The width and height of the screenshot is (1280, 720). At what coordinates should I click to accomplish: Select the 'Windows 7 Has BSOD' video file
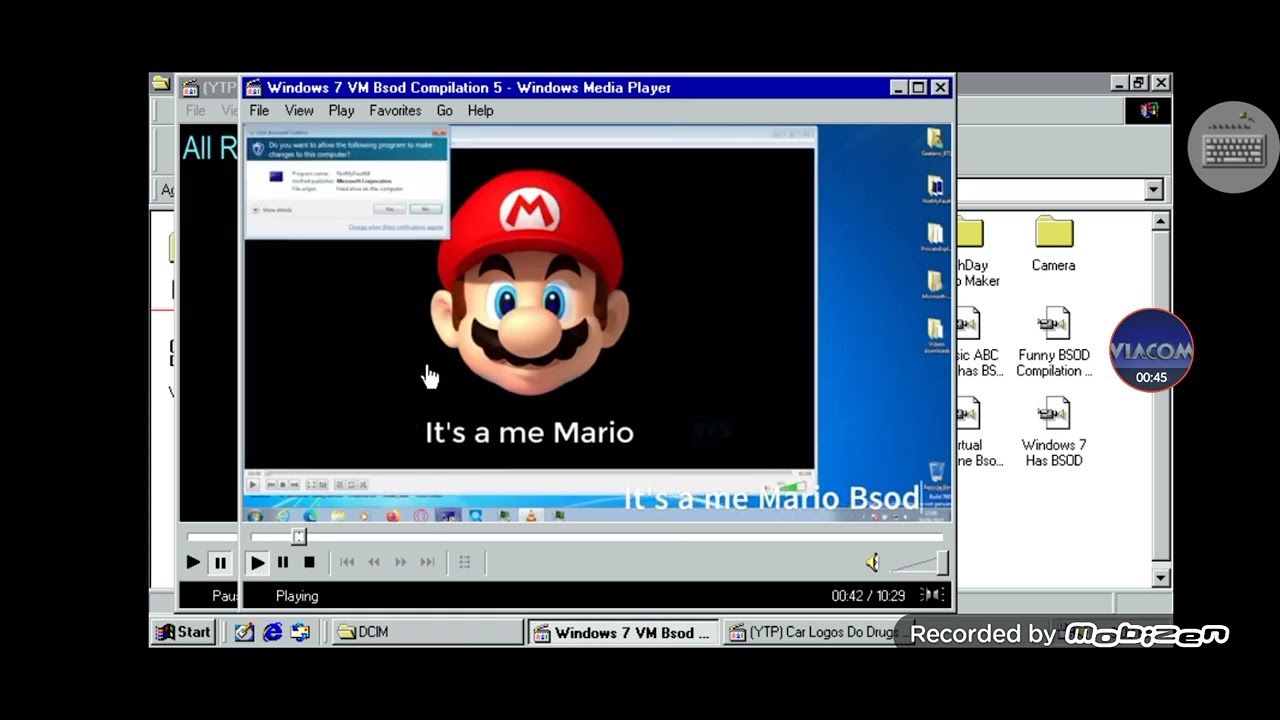tap(1053, 433)
